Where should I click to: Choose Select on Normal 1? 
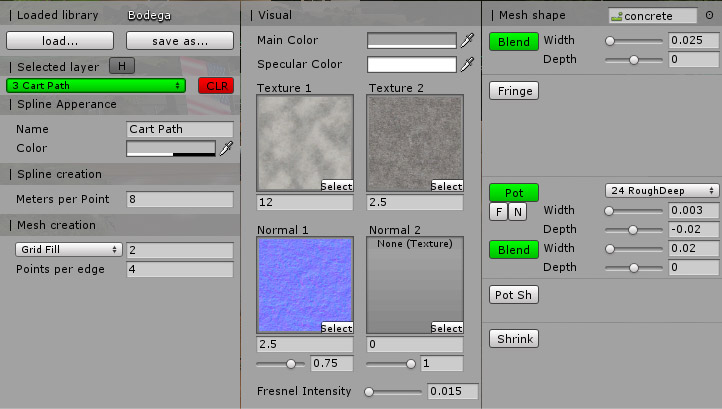click(x=337, y=327)
